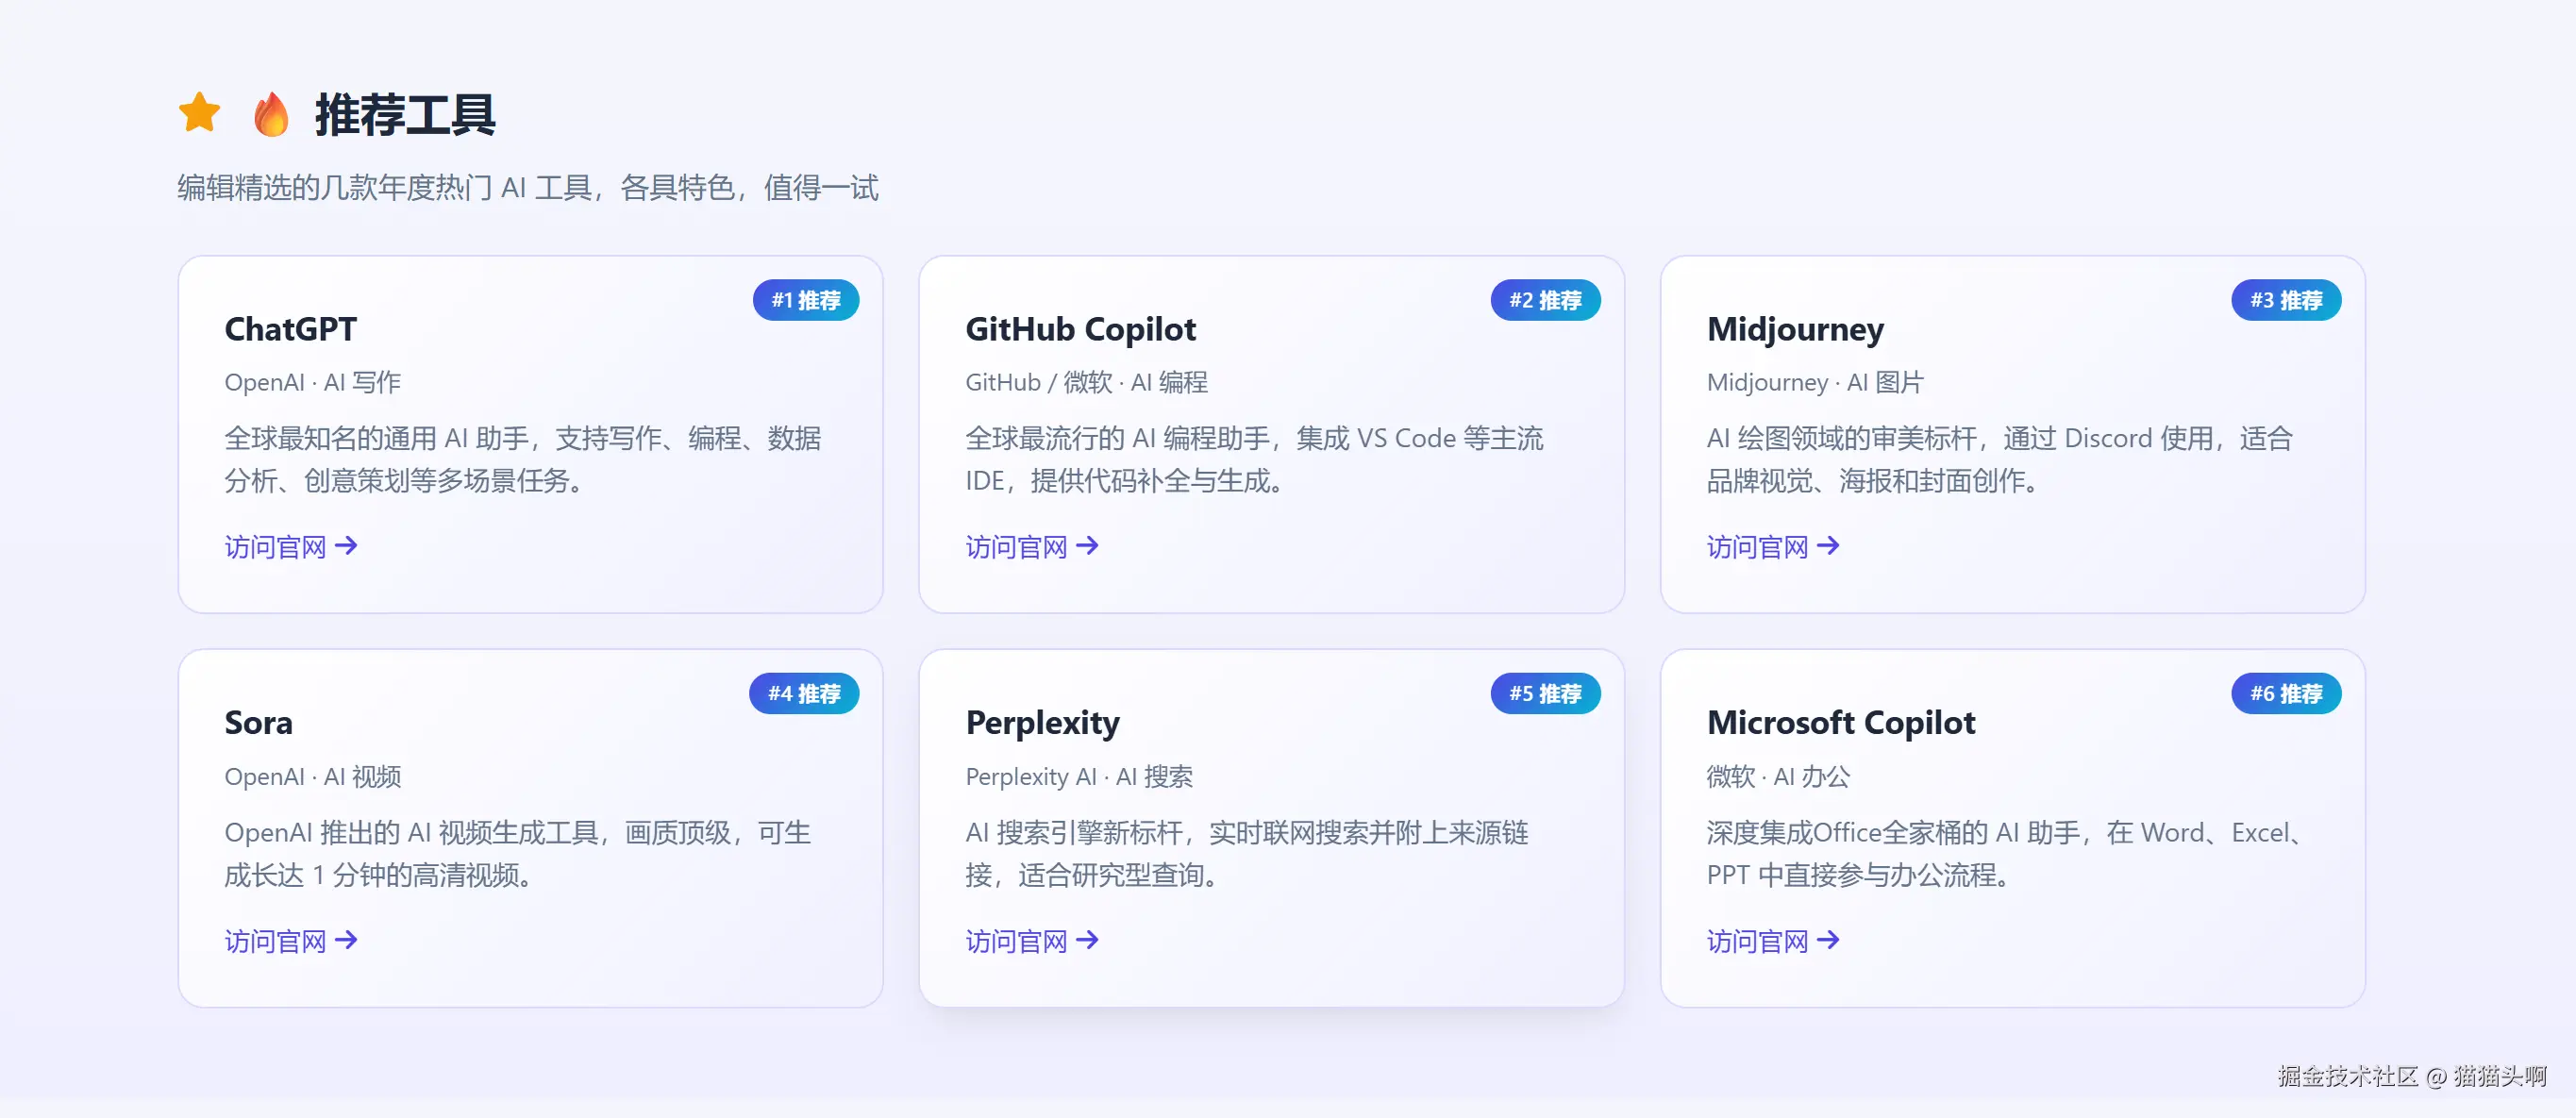The image size is (2576, 1118).
Task: Click the 推荐工具 section heading
Action: (x=405, y=114)
